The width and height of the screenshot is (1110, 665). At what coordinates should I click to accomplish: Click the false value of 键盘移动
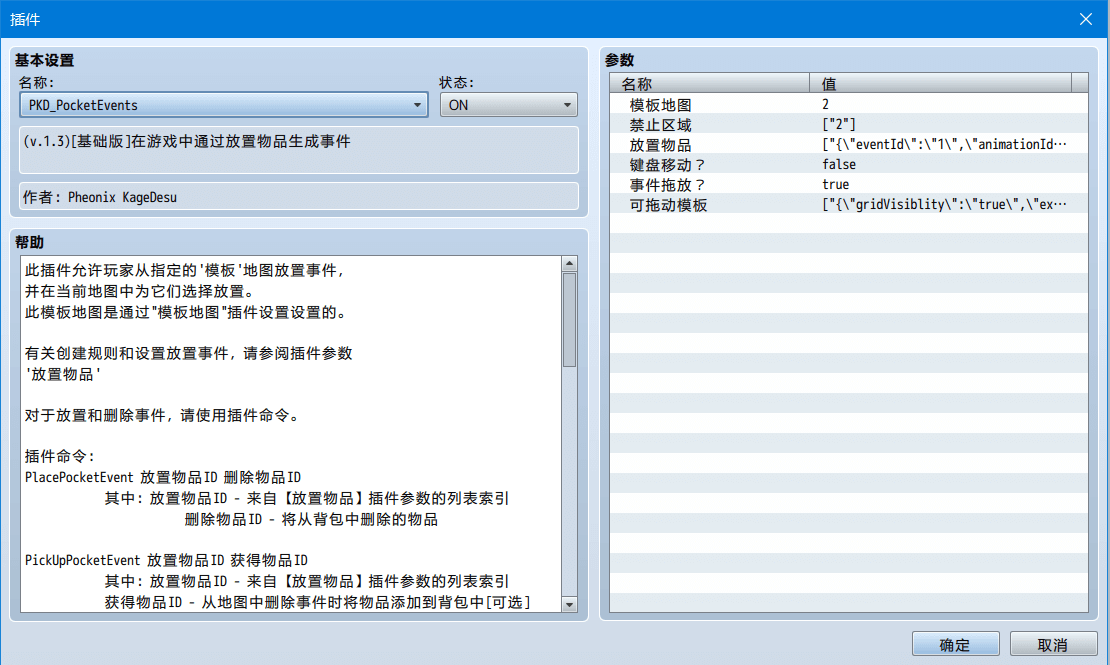(839, 164)
